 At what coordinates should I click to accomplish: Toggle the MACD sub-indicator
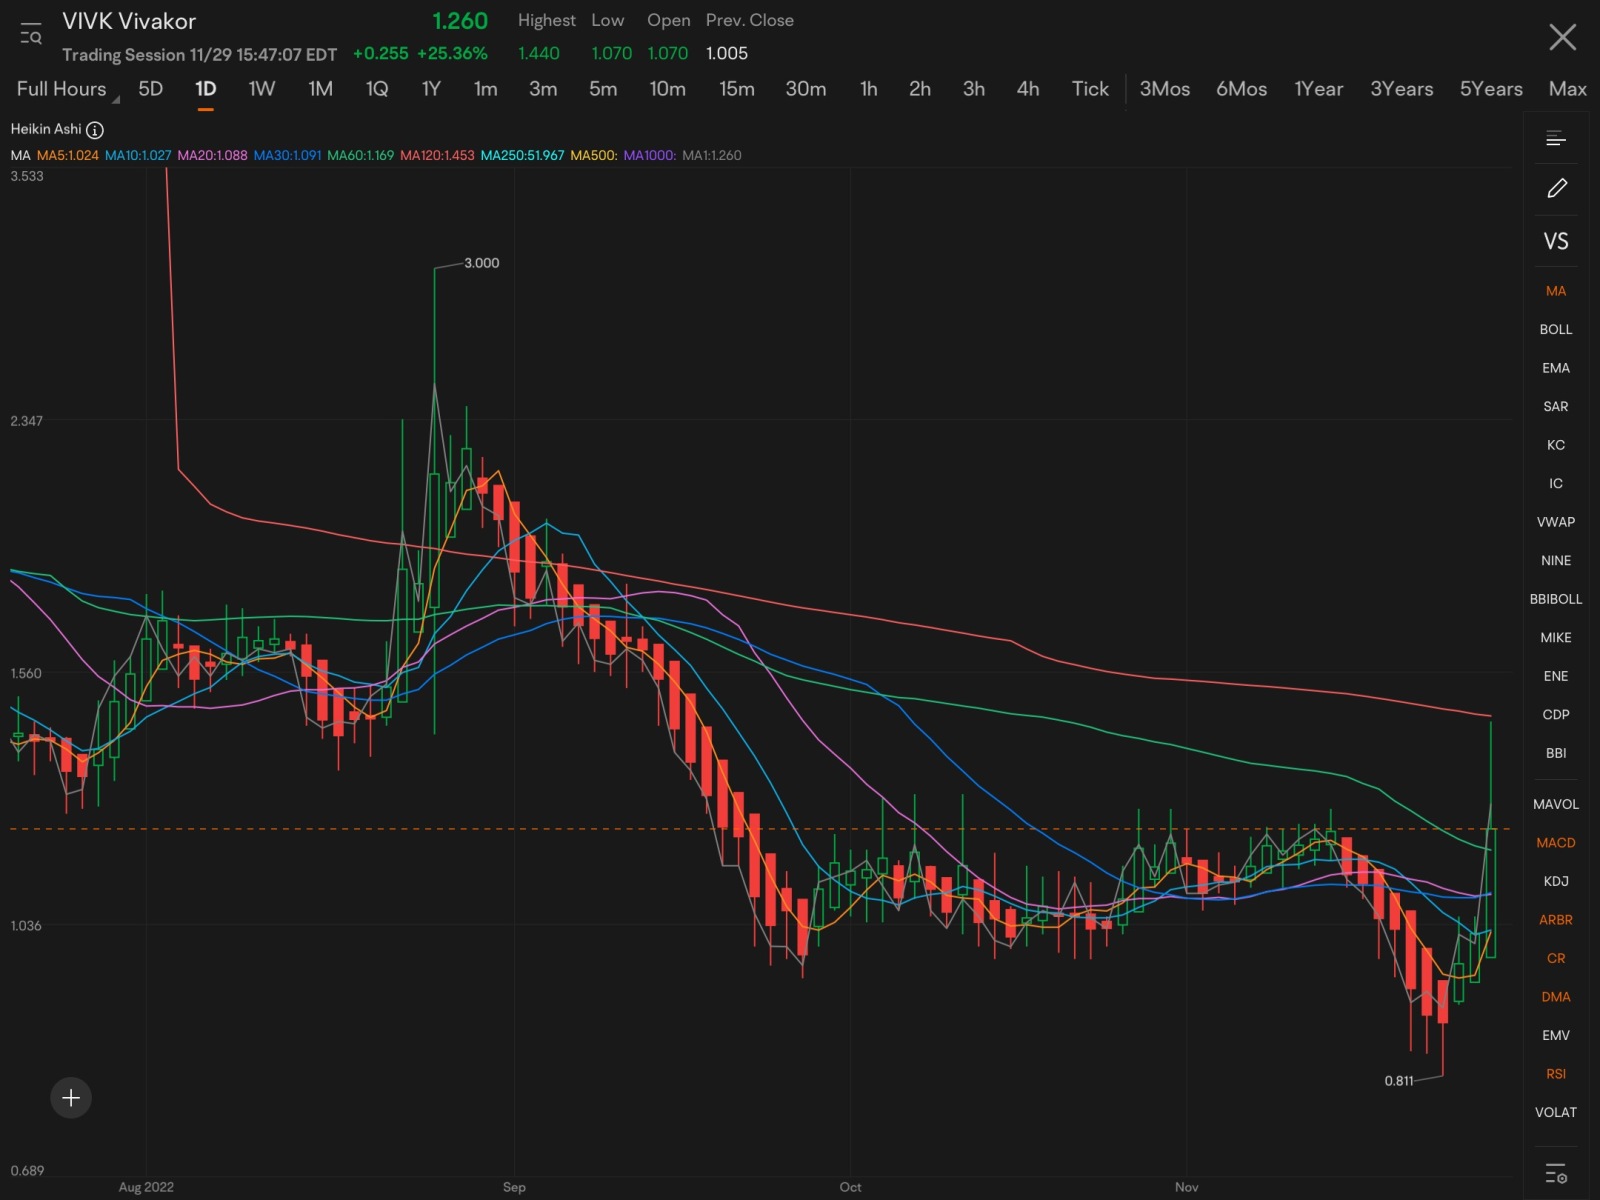[x=1555, y=843]
